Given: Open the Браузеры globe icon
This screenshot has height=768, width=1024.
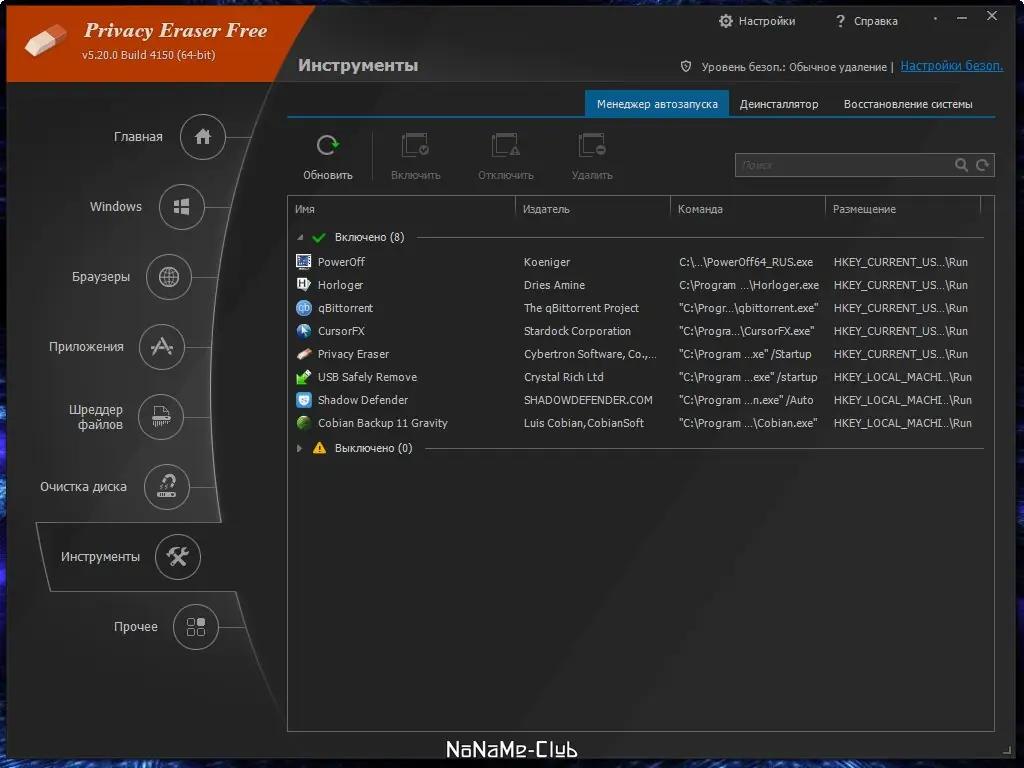Looking at the screenshot, I should coord(171,277).
